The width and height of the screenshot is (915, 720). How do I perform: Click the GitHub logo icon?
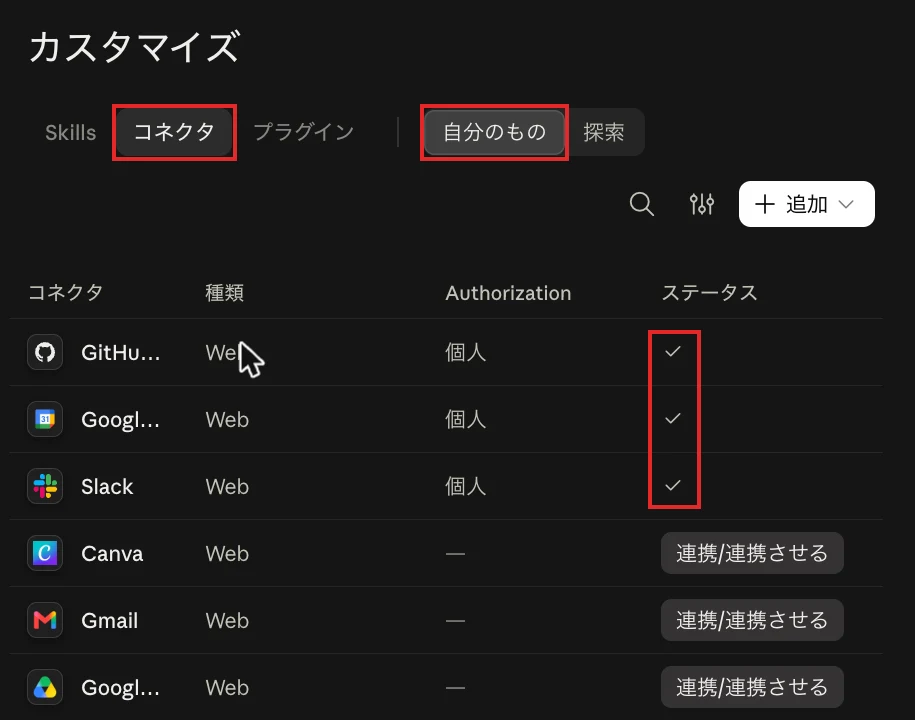pyautogui.click(x=45, y=352)
